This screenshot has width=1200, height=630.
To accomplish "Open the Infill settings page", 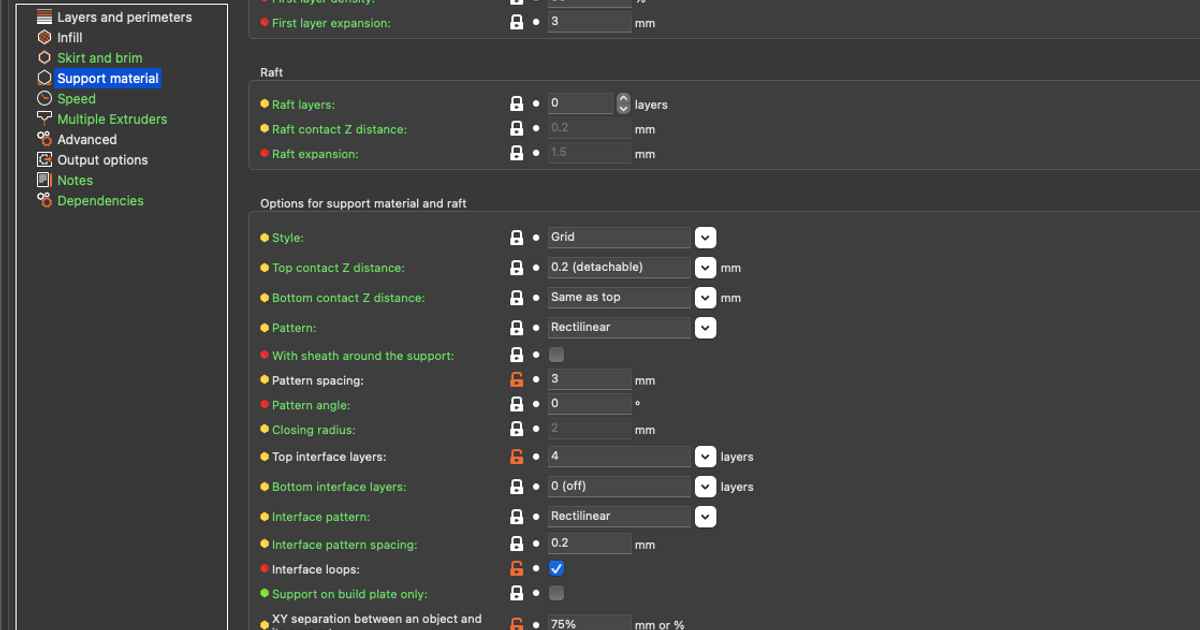I will pos(70,37).
